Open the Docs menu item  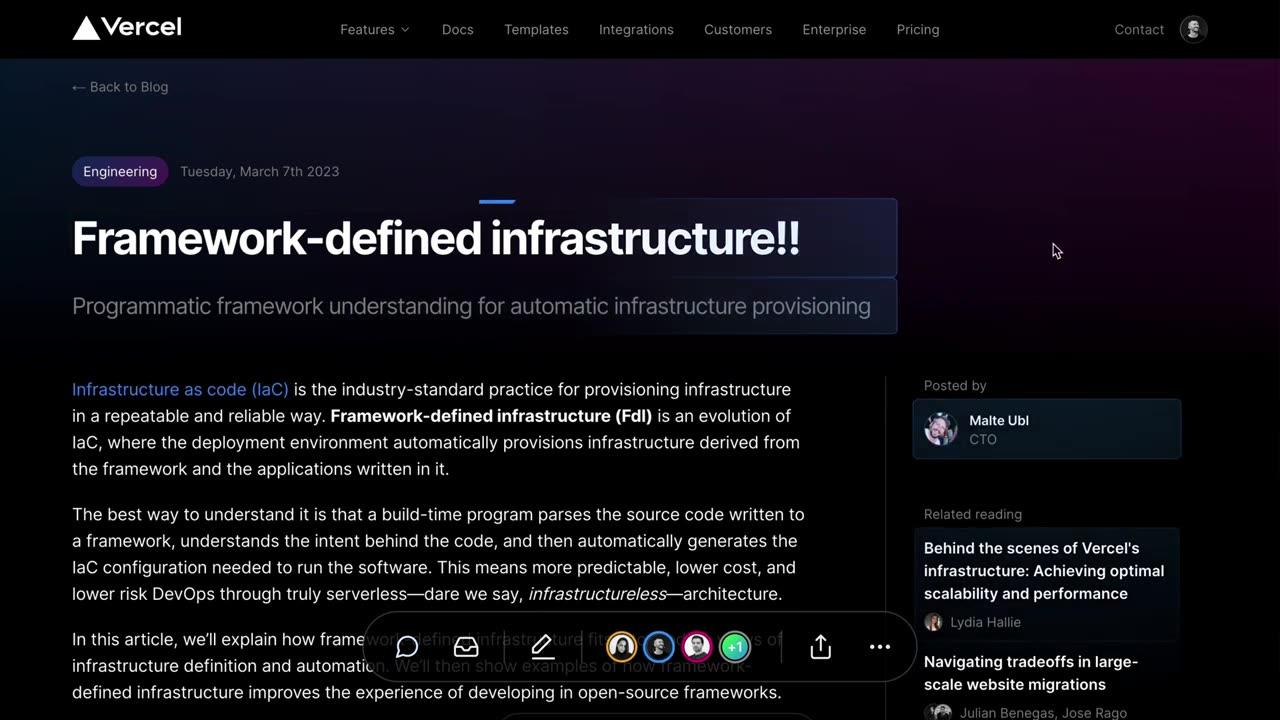[x=457, y=29]
